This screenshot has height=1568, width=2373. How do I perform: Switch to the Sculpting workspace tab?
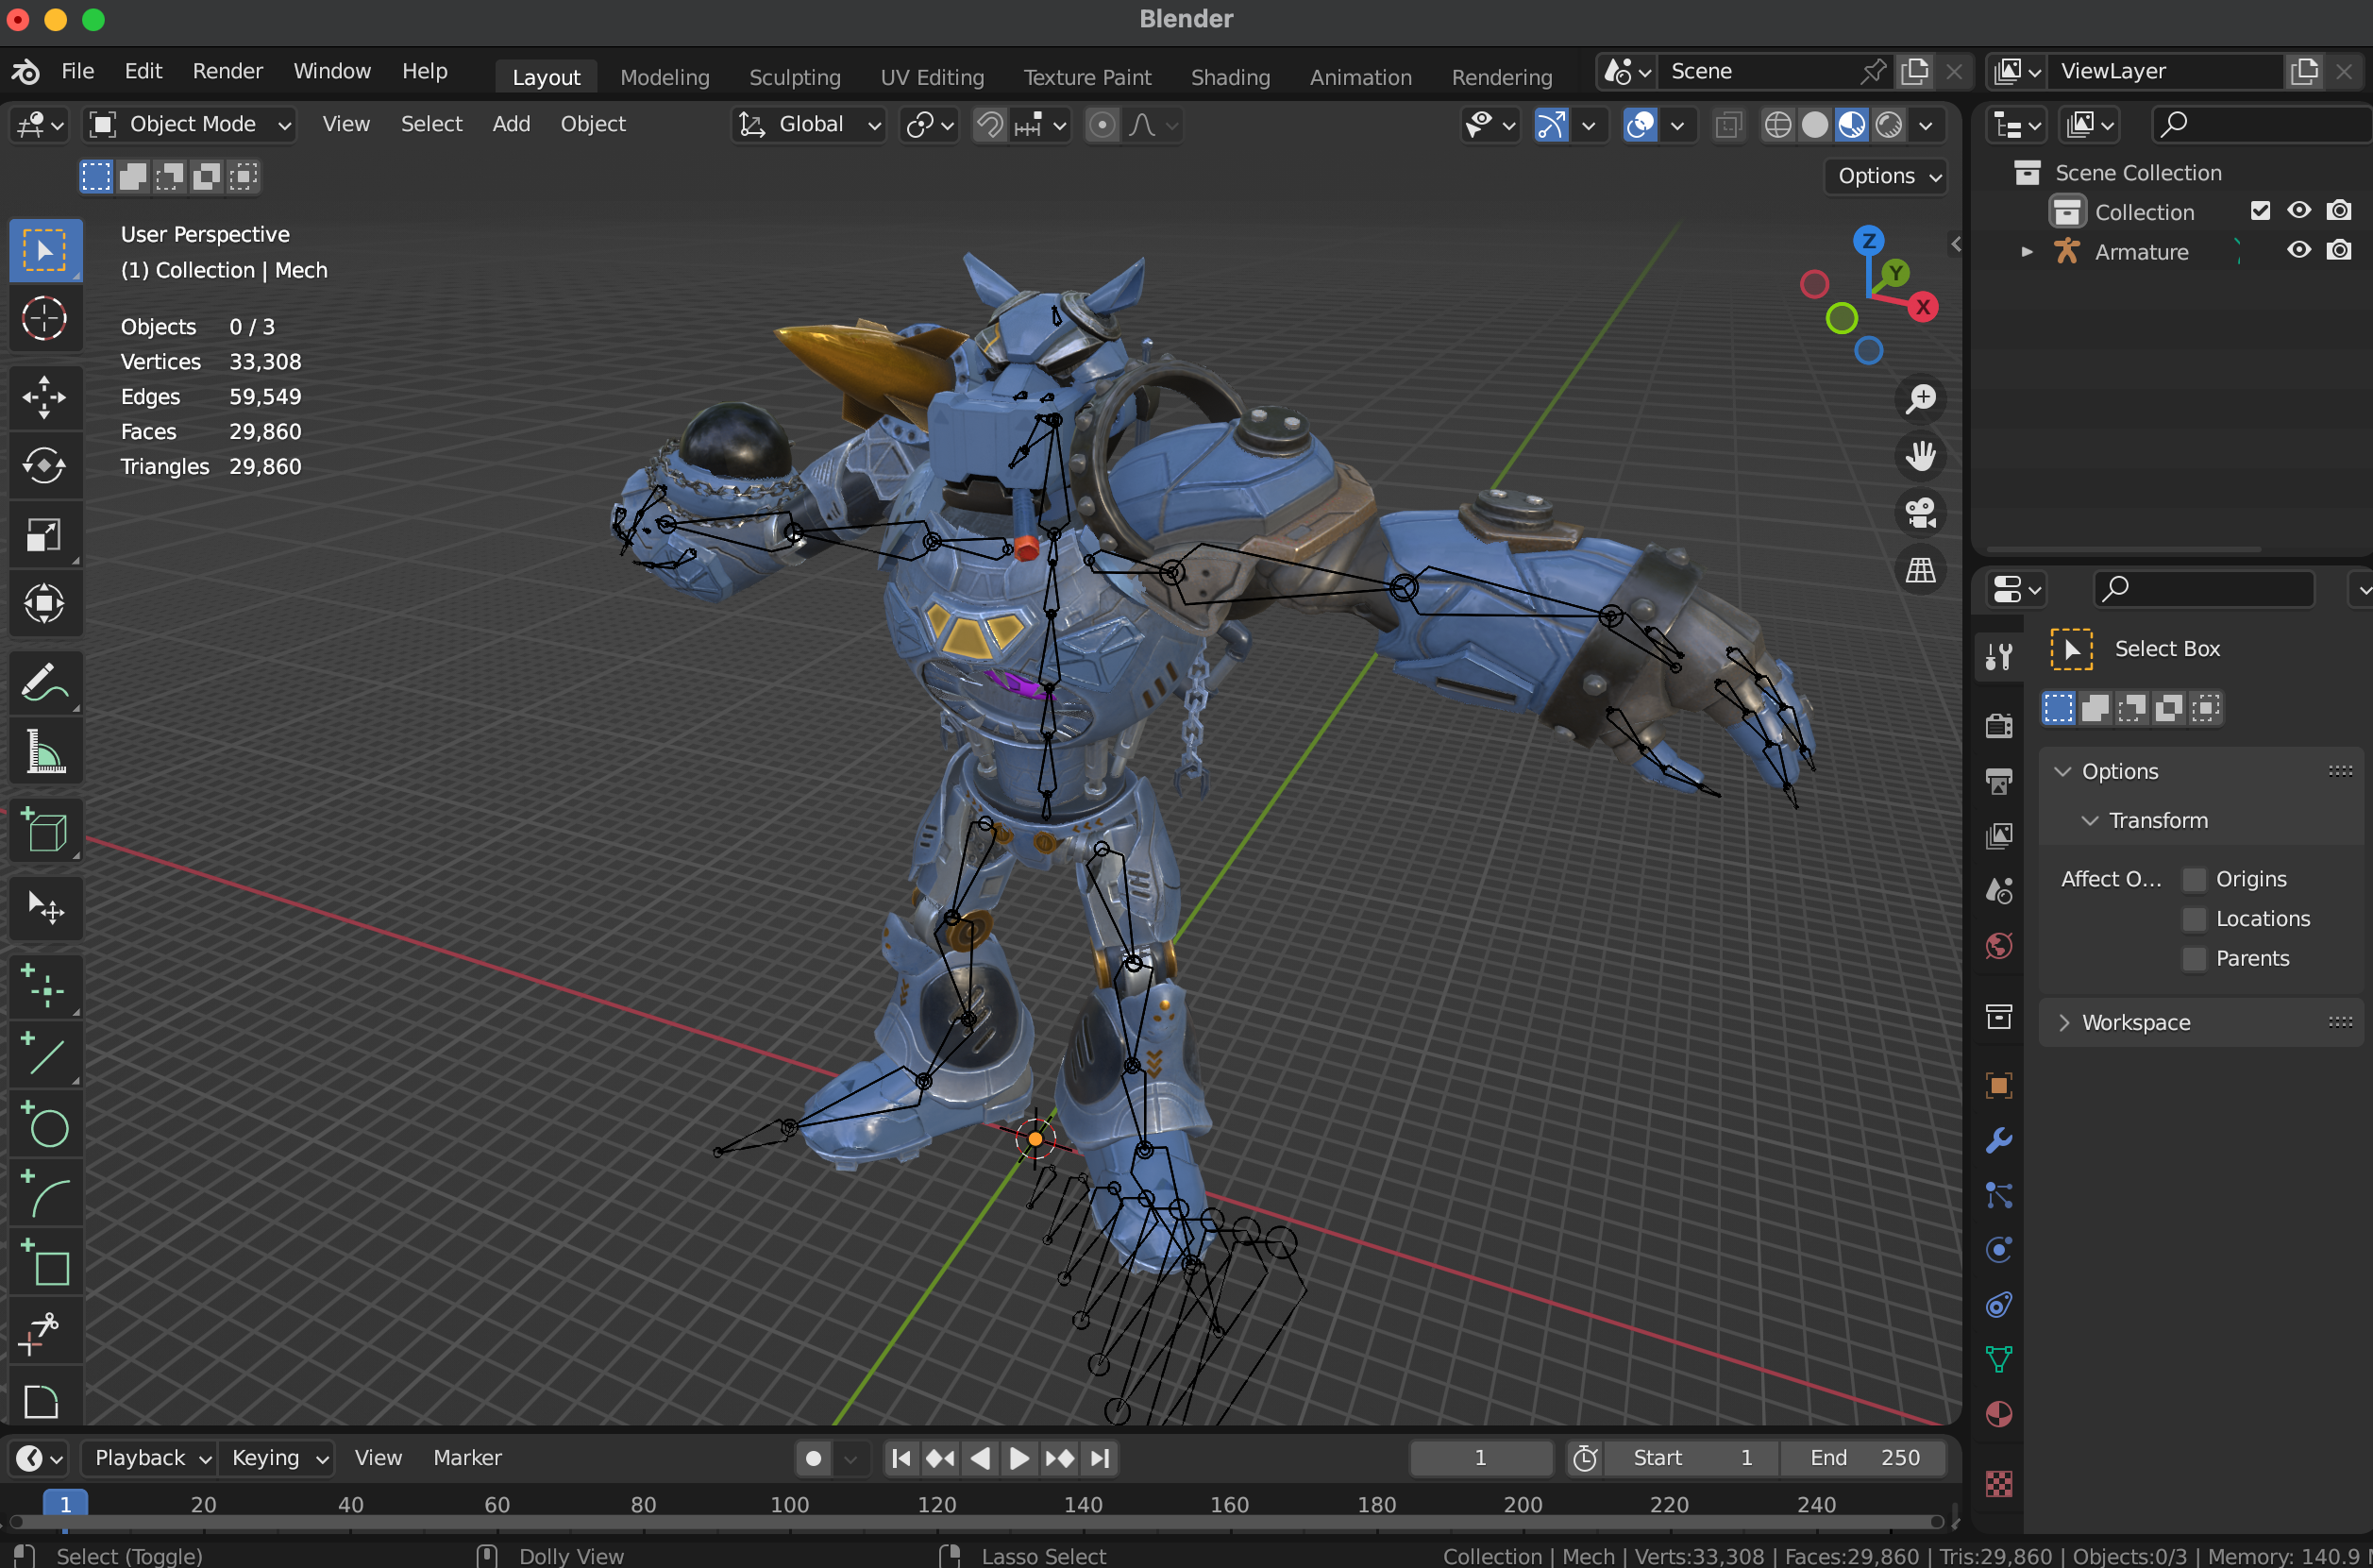[x=794, y=77]
